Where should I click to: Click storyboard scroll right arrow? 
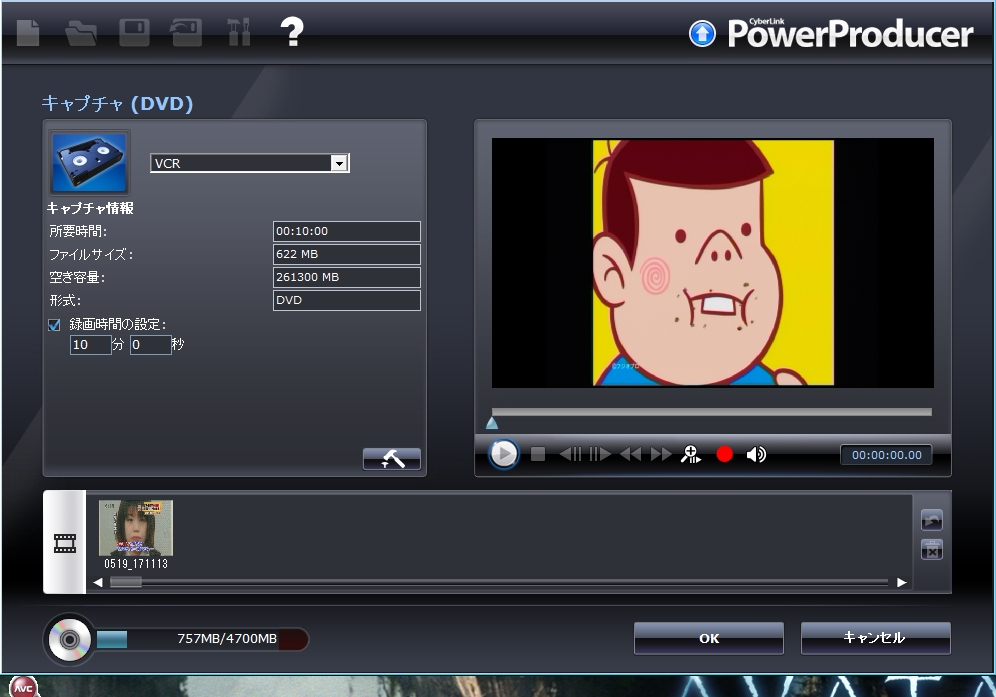tap(901, 582)
